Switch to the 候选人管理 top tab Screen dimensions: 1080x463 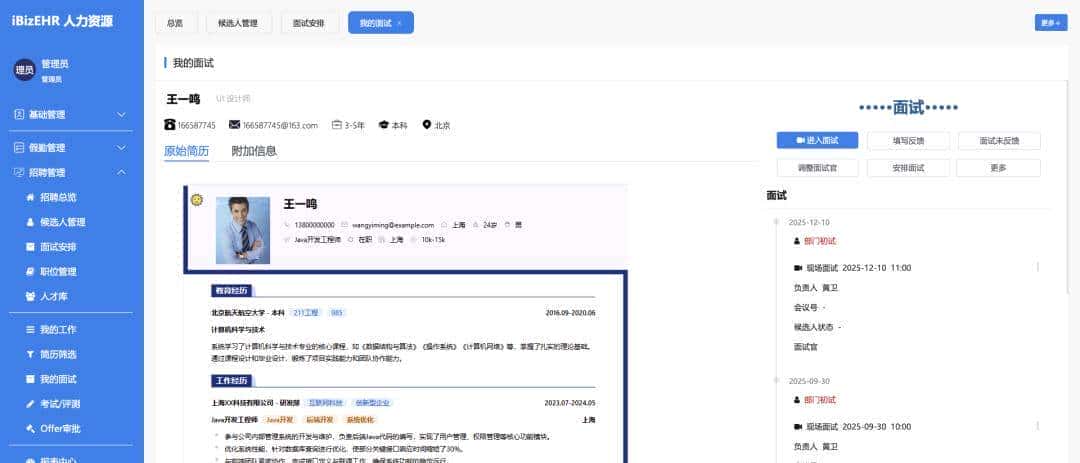238,23
